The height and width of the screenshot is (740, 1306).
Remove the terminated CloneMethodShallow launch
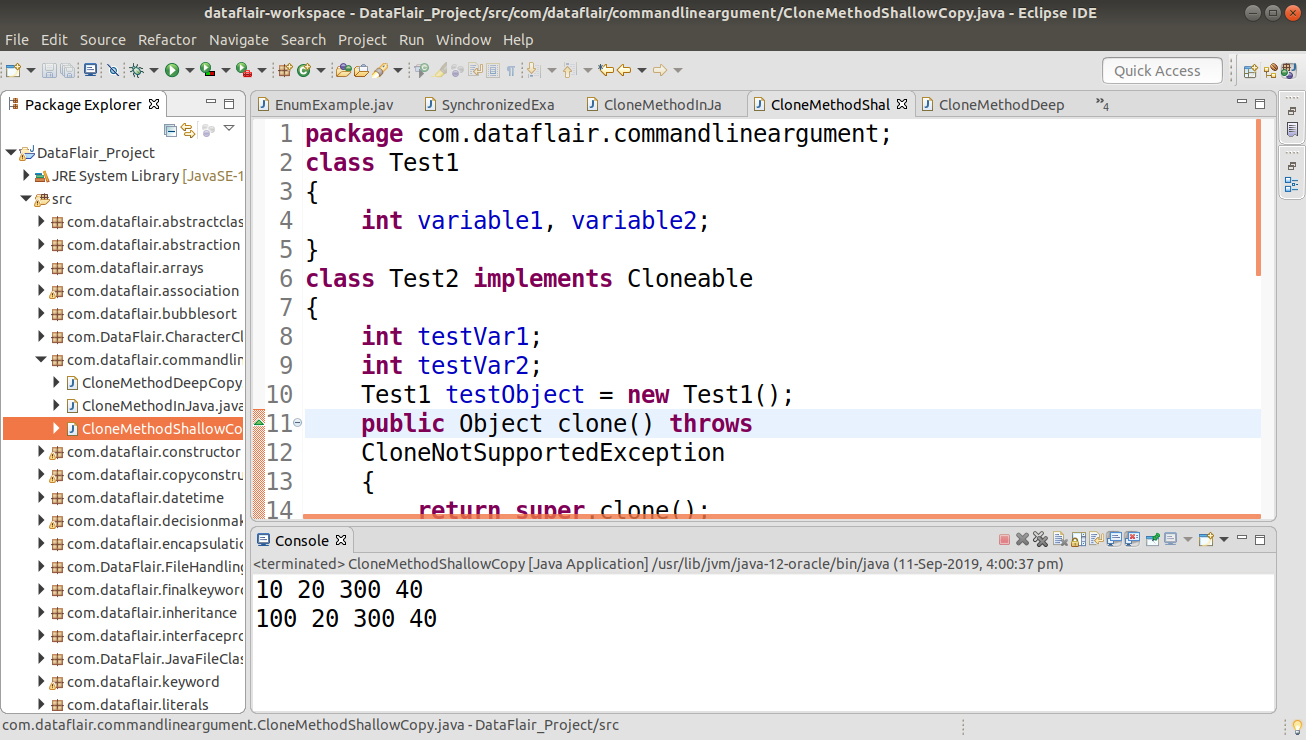[x=1022, y=539]
